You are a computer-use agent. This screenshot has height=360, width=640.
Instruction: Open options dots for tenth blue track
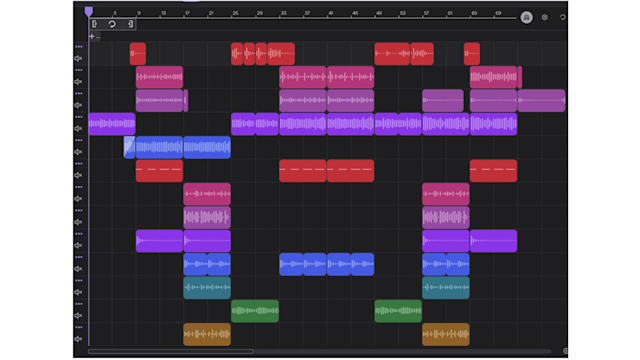[x=79, y=257]
